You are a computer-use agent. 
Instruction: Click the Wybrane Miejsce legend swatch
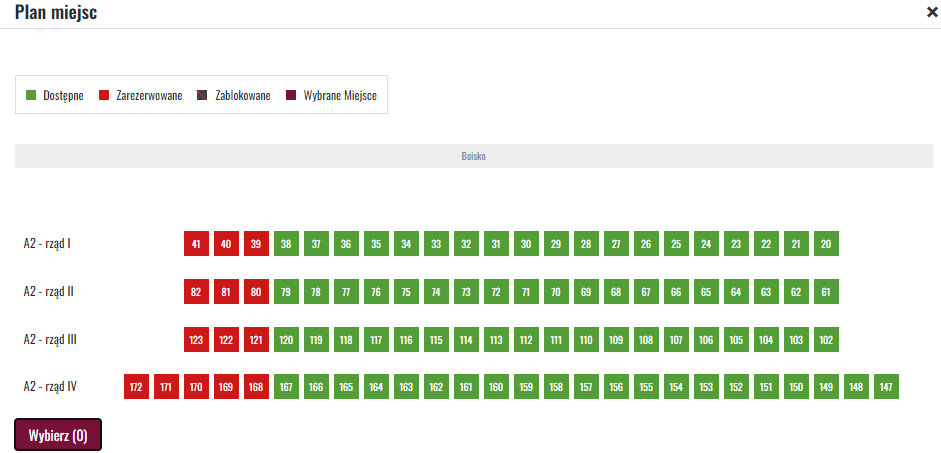coord(291,95)
